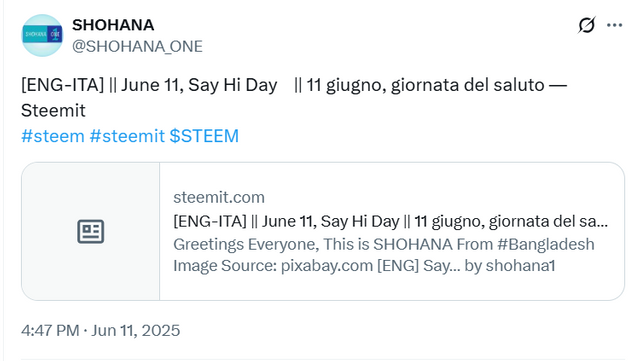Visit the @SHOHANA_ONE handle link

click(137, 47)
